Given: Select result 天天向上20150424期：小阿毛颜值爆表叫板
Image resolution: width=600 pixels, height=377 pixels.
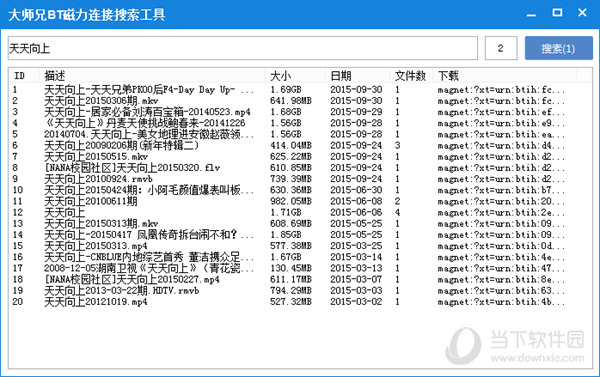Looking at the screenshot, I should coord(149,190).
